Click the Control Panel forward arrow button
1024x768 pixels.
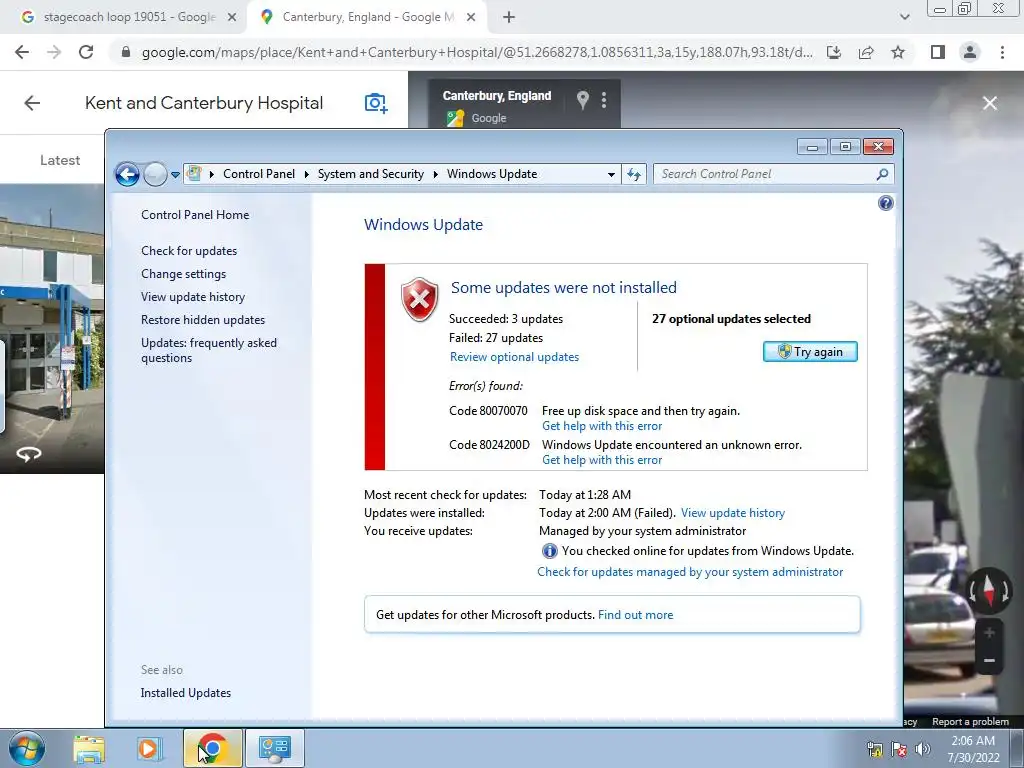click(x=155, y=174)
